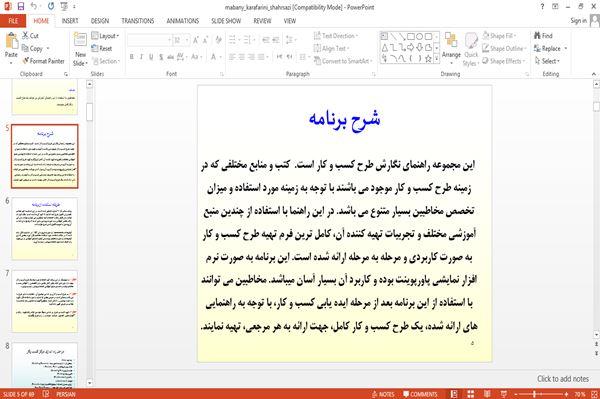Start Slide Show from status bar icon
Screen dimensions: 600x399
[504, 394]
